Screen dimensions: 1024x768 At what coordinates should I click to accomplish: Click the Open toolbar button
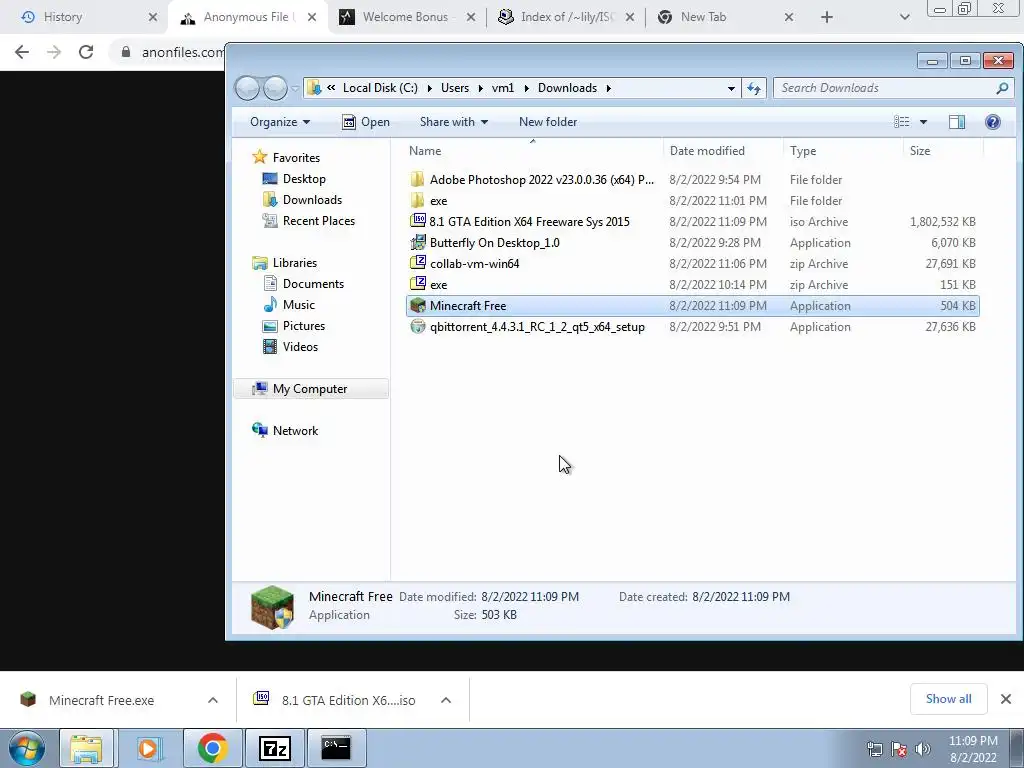pos(366,122)
